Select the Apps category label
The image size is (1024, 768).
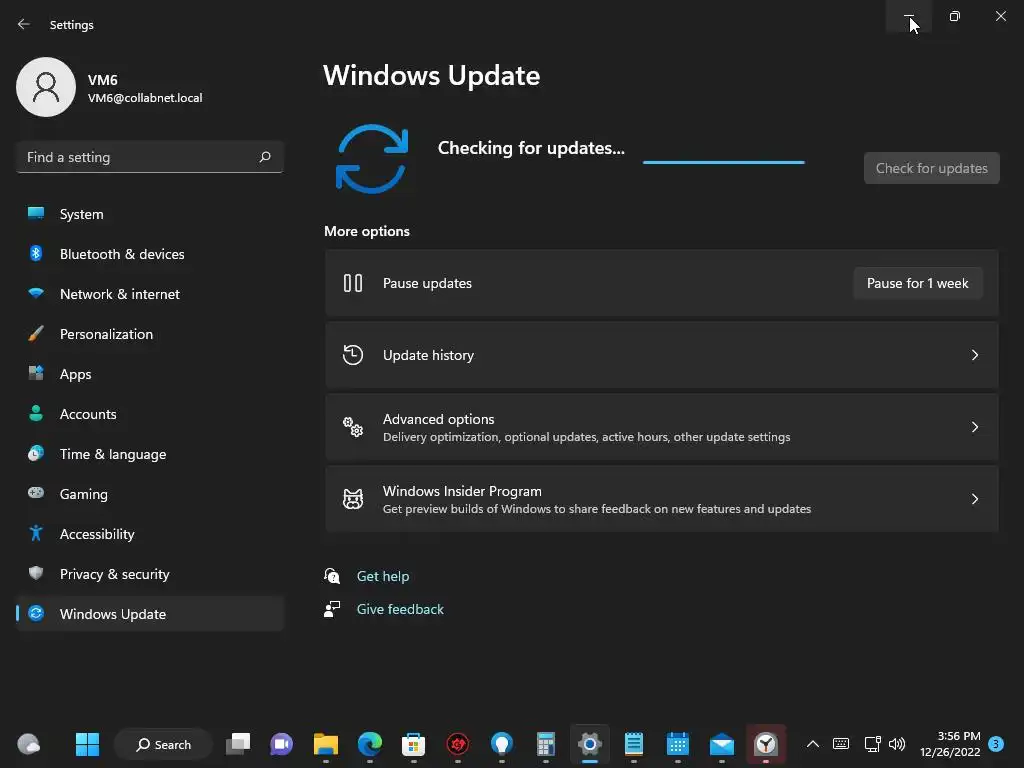pos(76,374)
